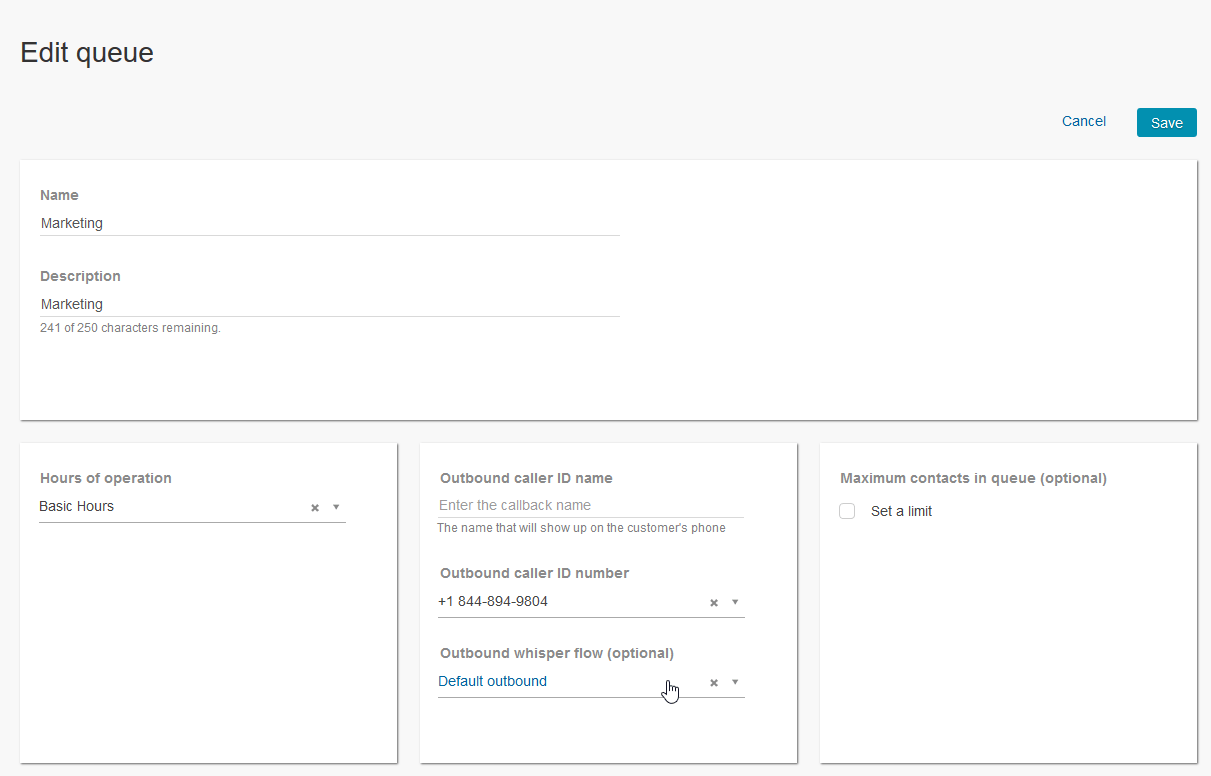
Task: Toggle the maximum contacts limit option
Action: [847, 511]
